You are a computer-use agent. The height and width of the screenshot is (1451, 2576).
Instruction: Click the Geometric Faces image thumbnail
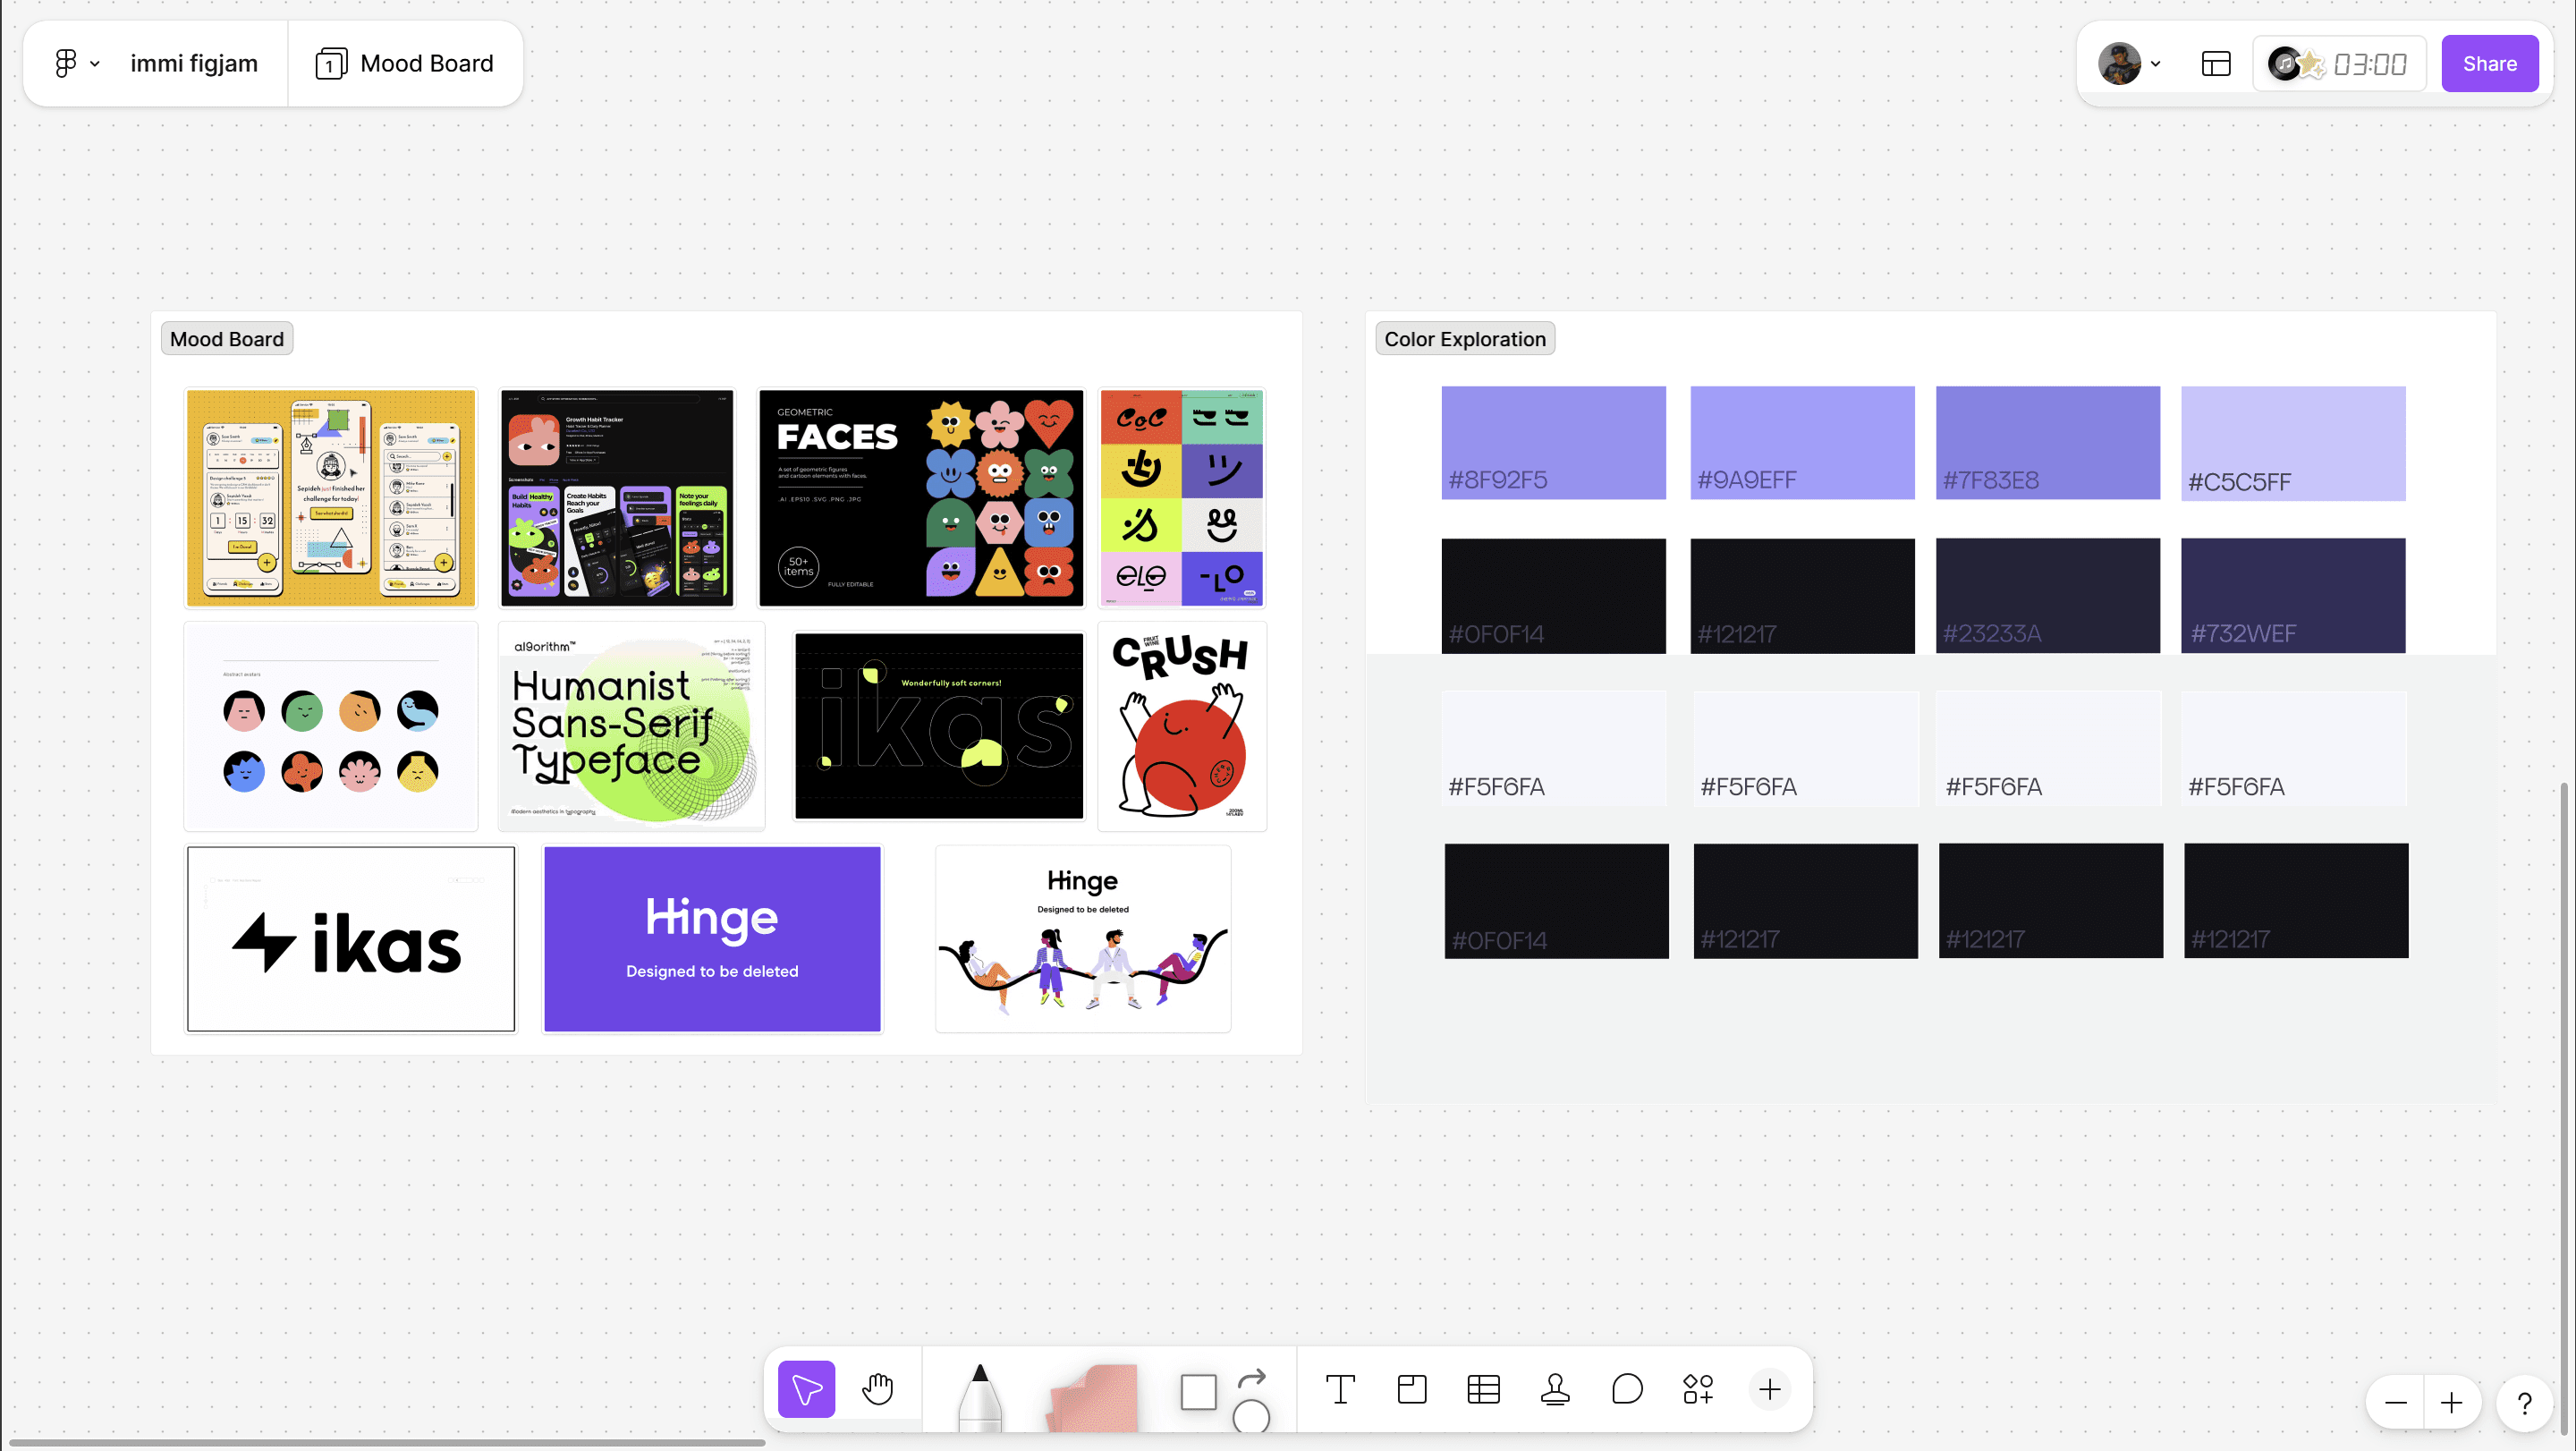(x=920, y=498)
